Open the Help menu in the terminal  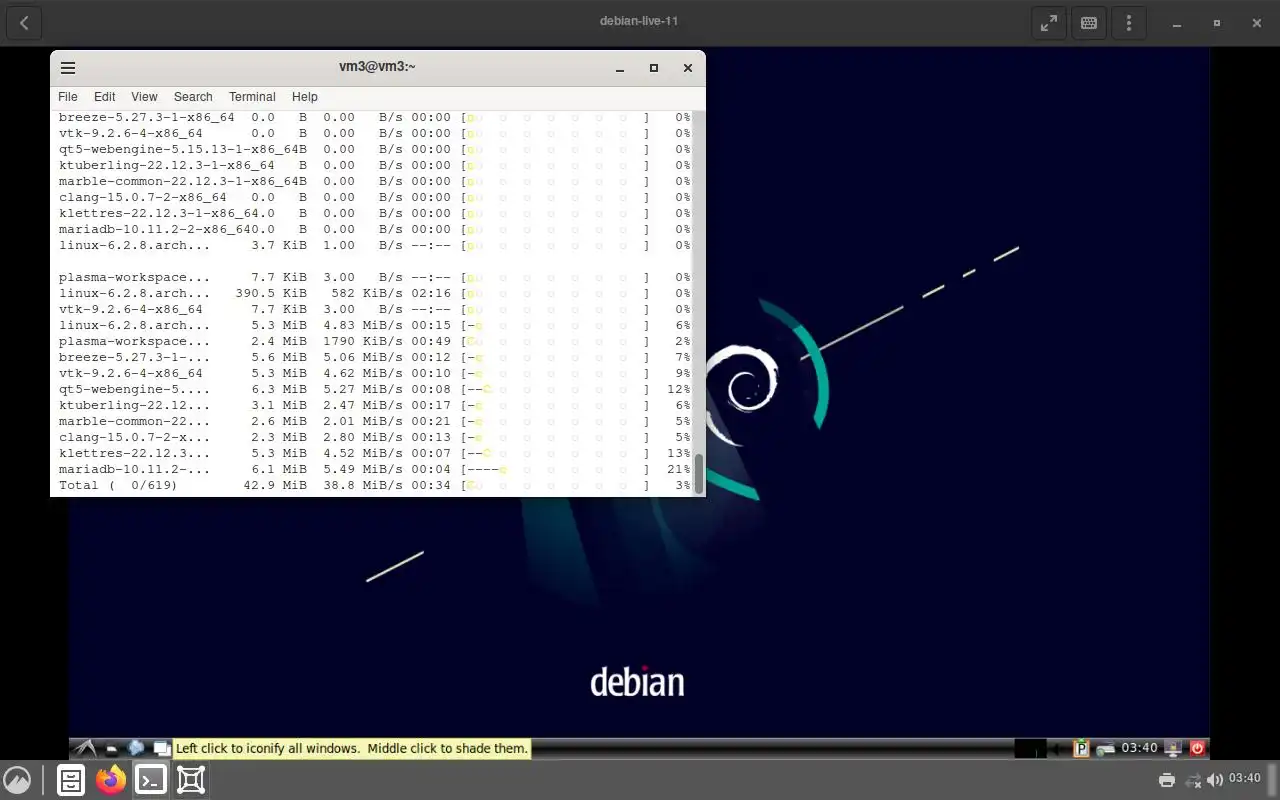[x=305, y=97]
